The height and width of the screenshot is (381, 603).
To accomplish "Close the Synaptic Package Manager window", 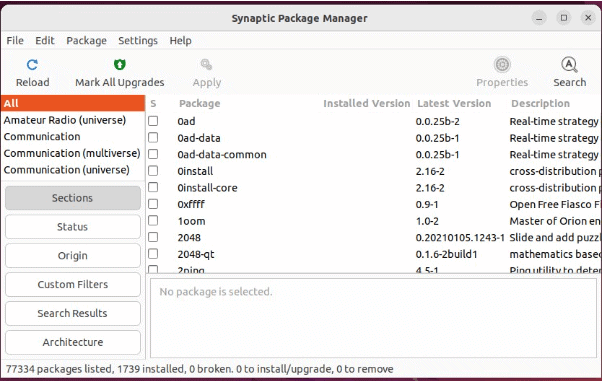I will [588, 18].
